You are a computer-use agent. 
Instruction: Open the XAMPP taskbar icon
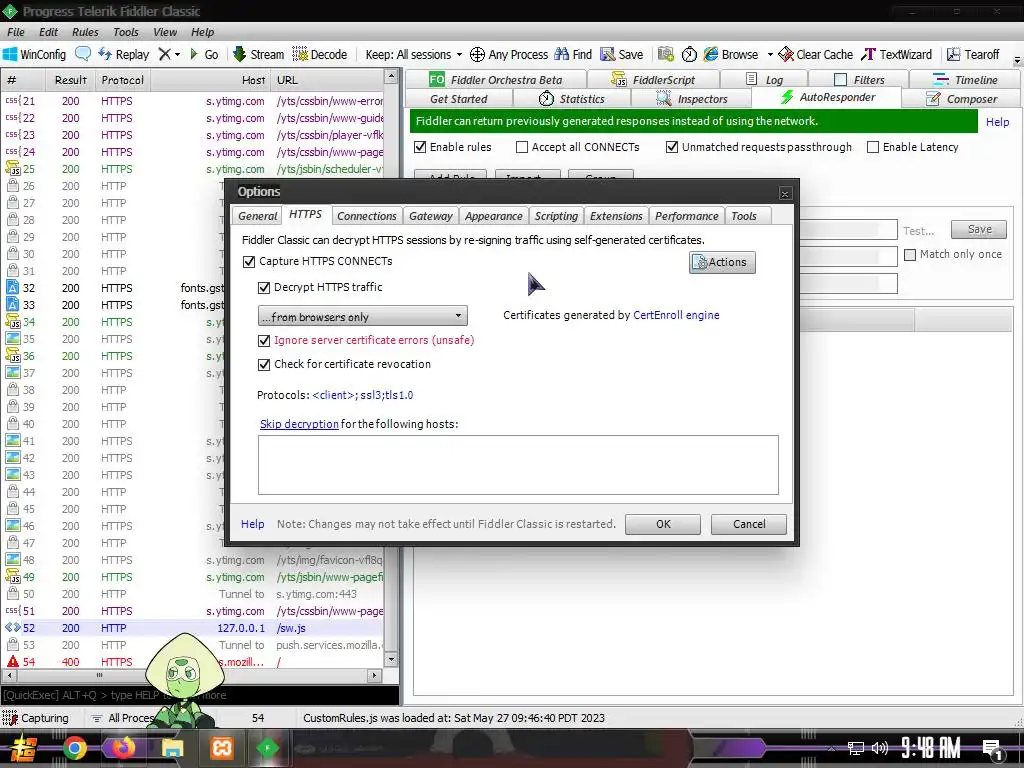[x=221, y=748]
